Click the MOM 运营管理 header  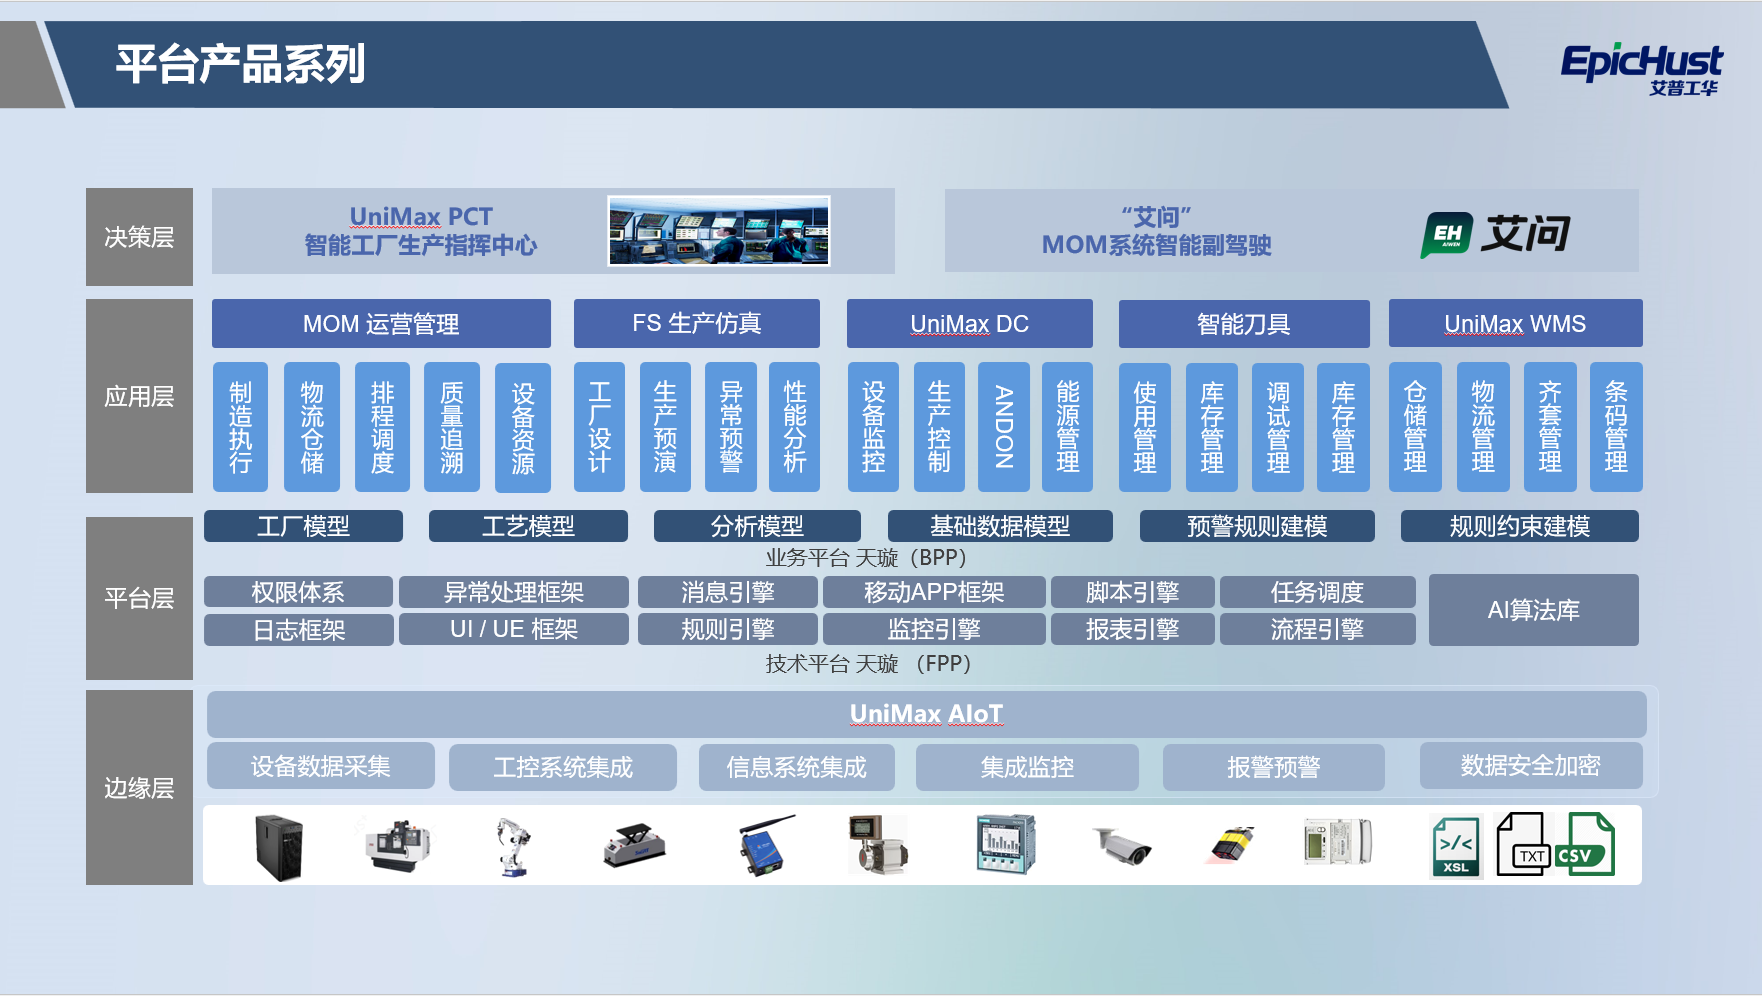pos(381,324)
